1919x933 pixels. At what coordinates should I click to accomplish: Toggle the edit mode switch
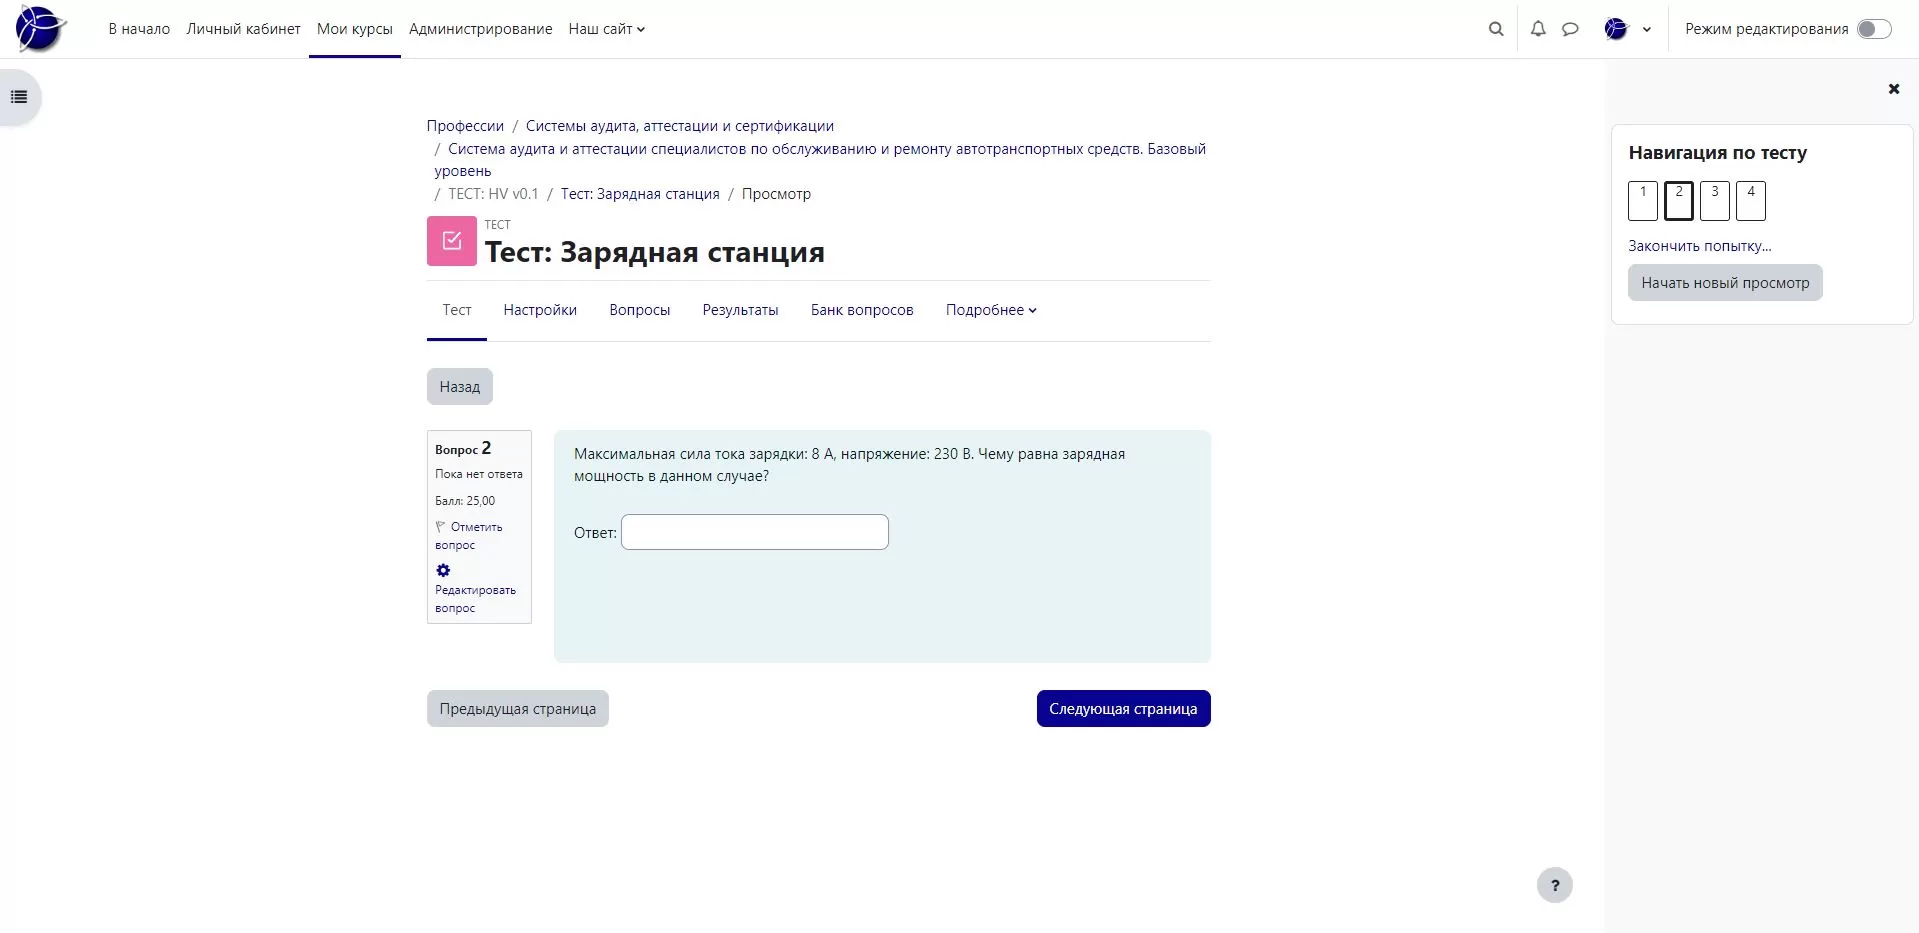(x=1874, y=29)
